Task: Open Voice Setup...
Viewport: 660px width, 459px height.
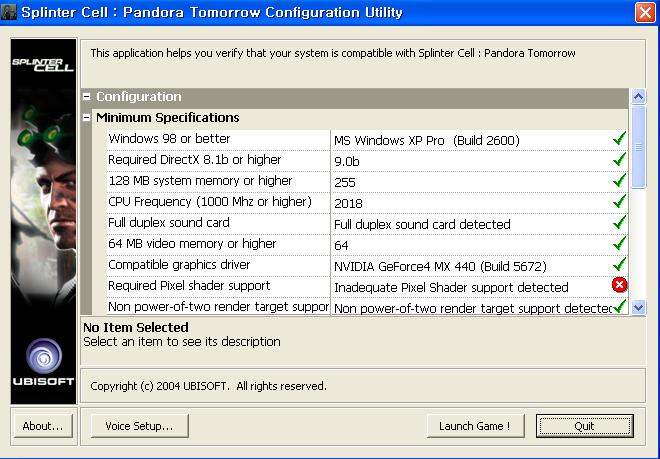Action: coord(139,426)
